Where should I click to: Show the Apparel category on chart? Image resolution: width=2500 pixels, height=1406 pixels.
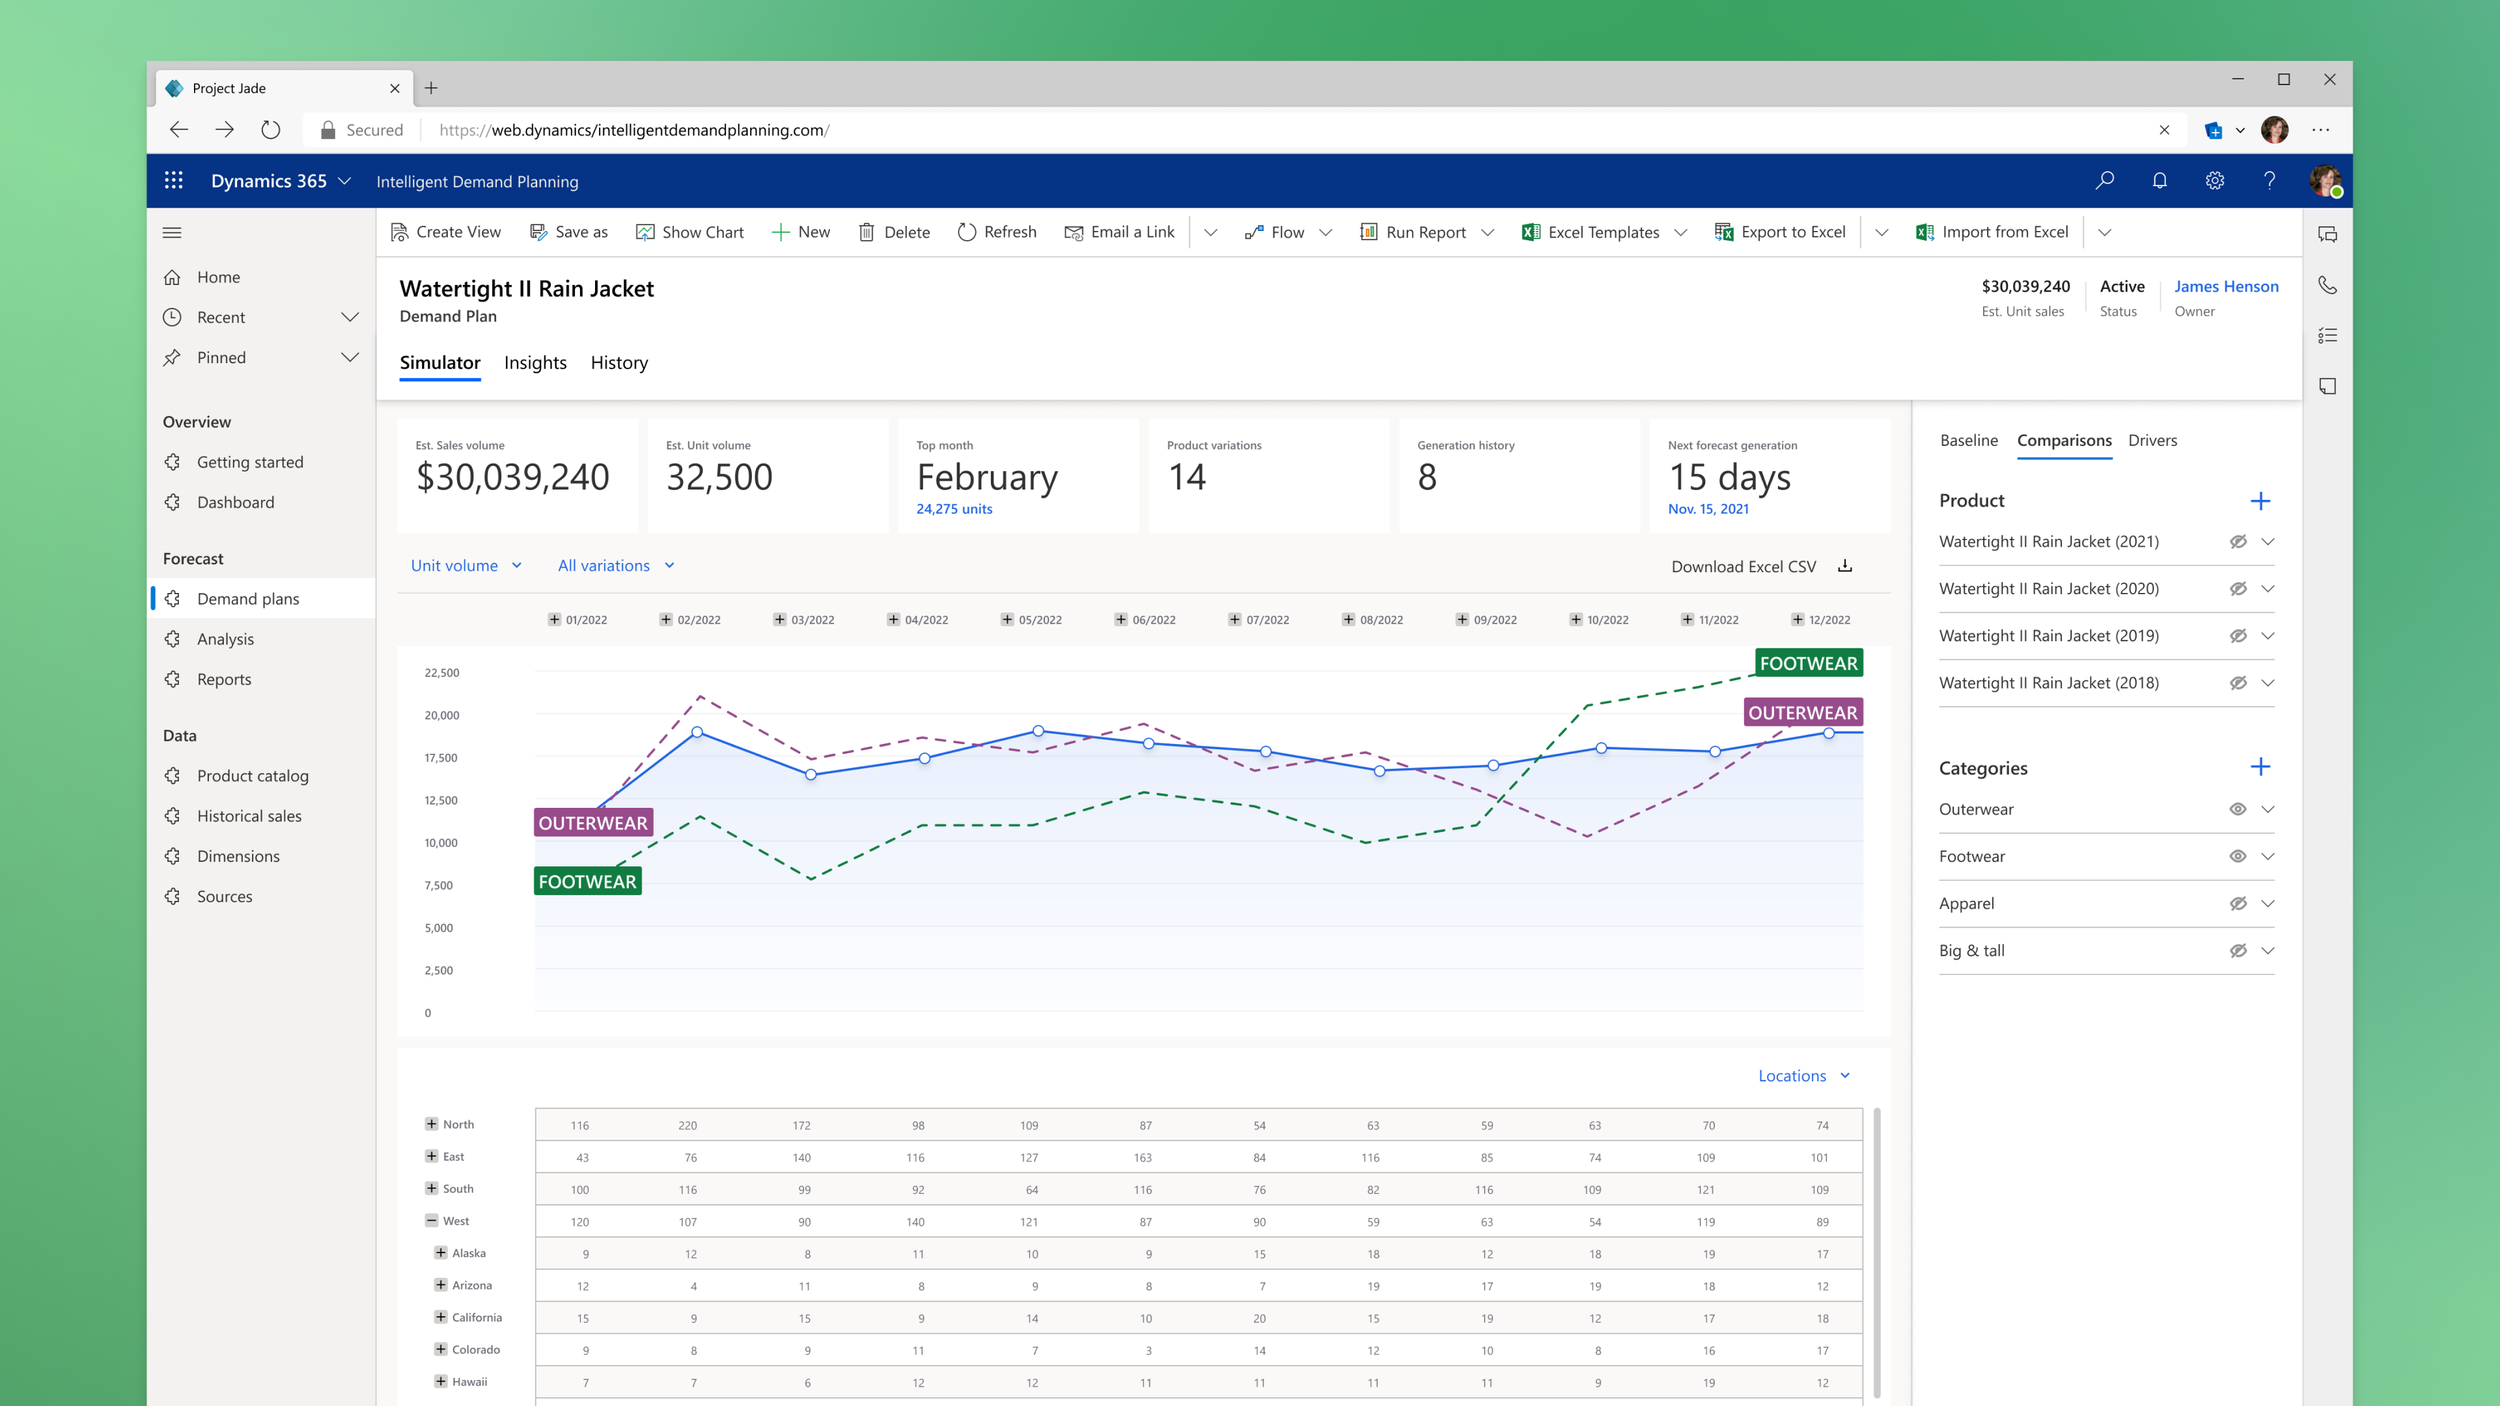point(2238,903)
